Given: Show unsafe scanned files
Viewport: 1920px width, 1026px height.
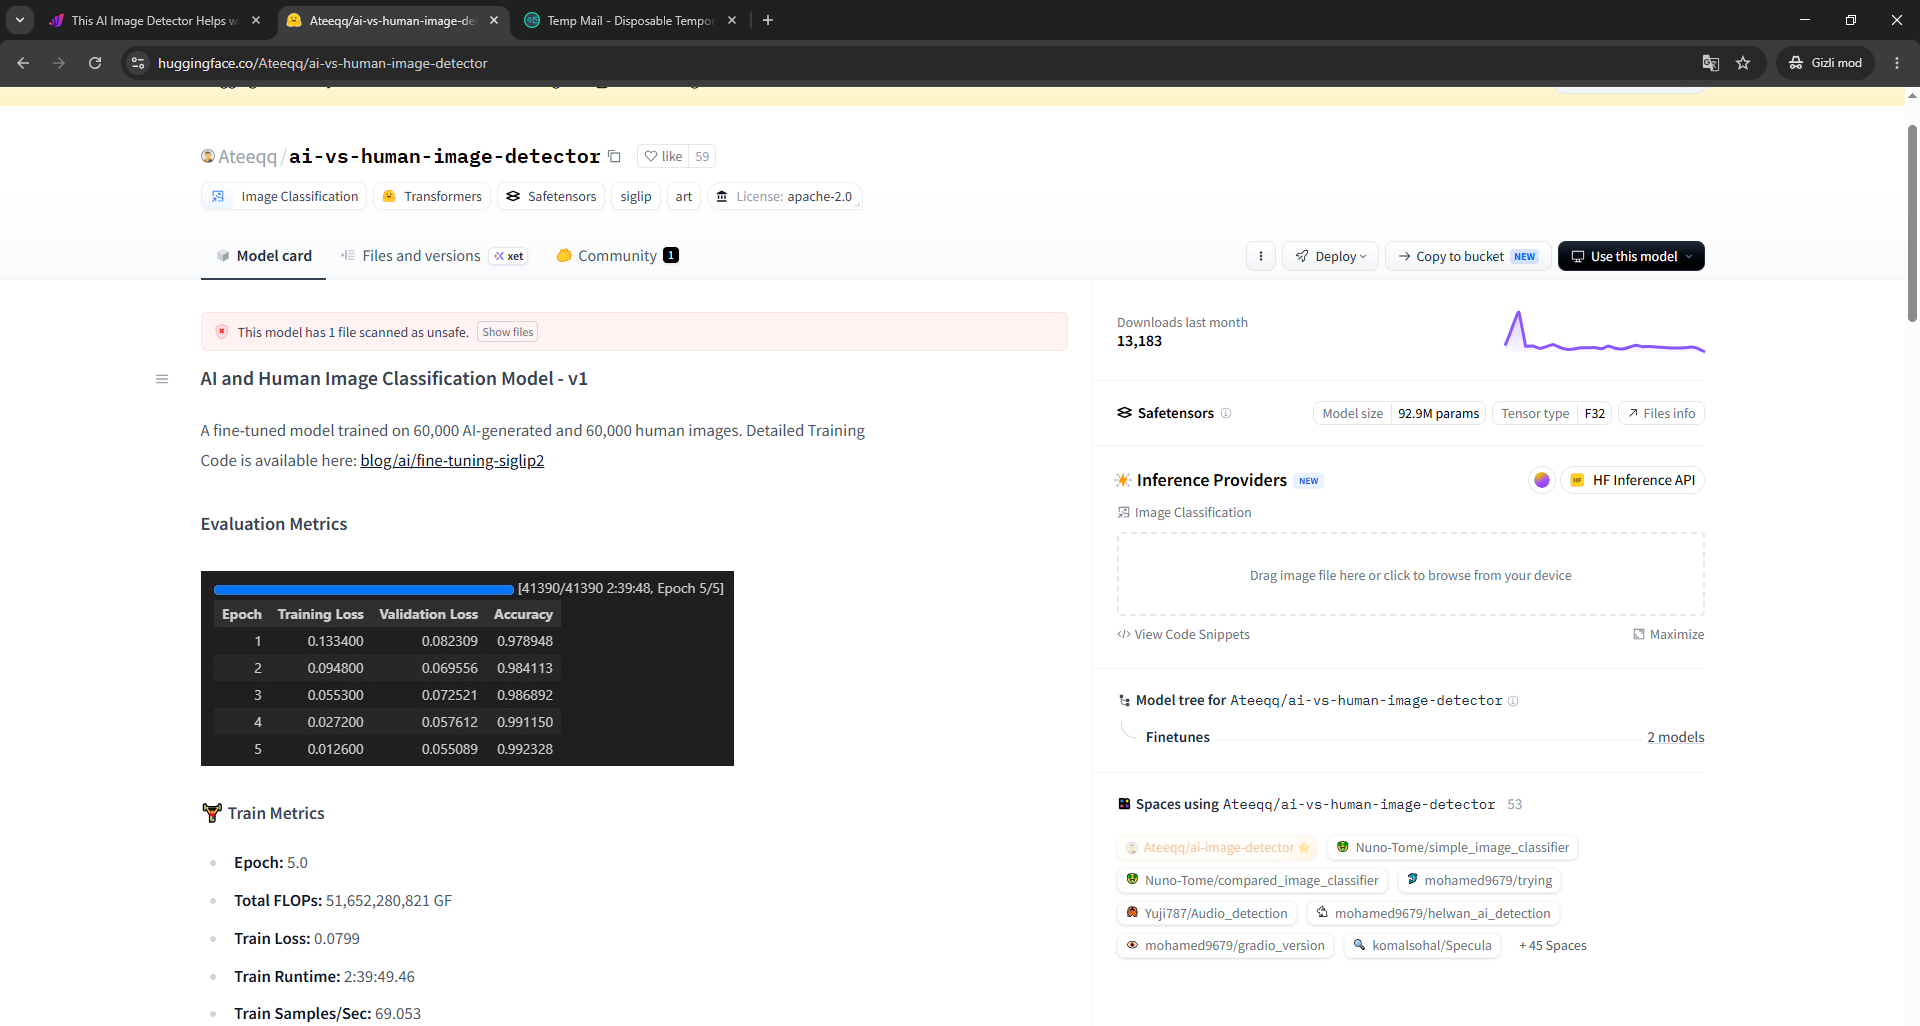Looking at the screenshot, I should click(x=508, y=332).
